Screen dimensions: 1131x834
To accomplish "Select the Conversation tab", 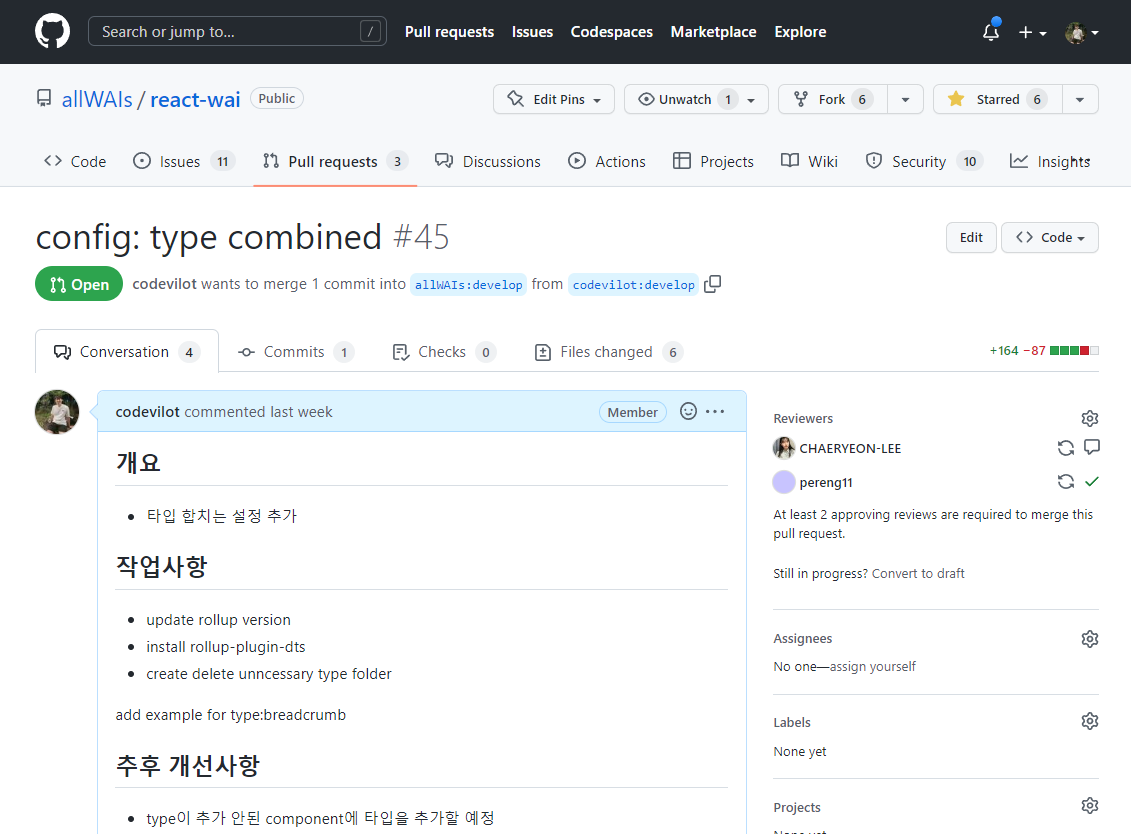I will click(x=127, y=351).
